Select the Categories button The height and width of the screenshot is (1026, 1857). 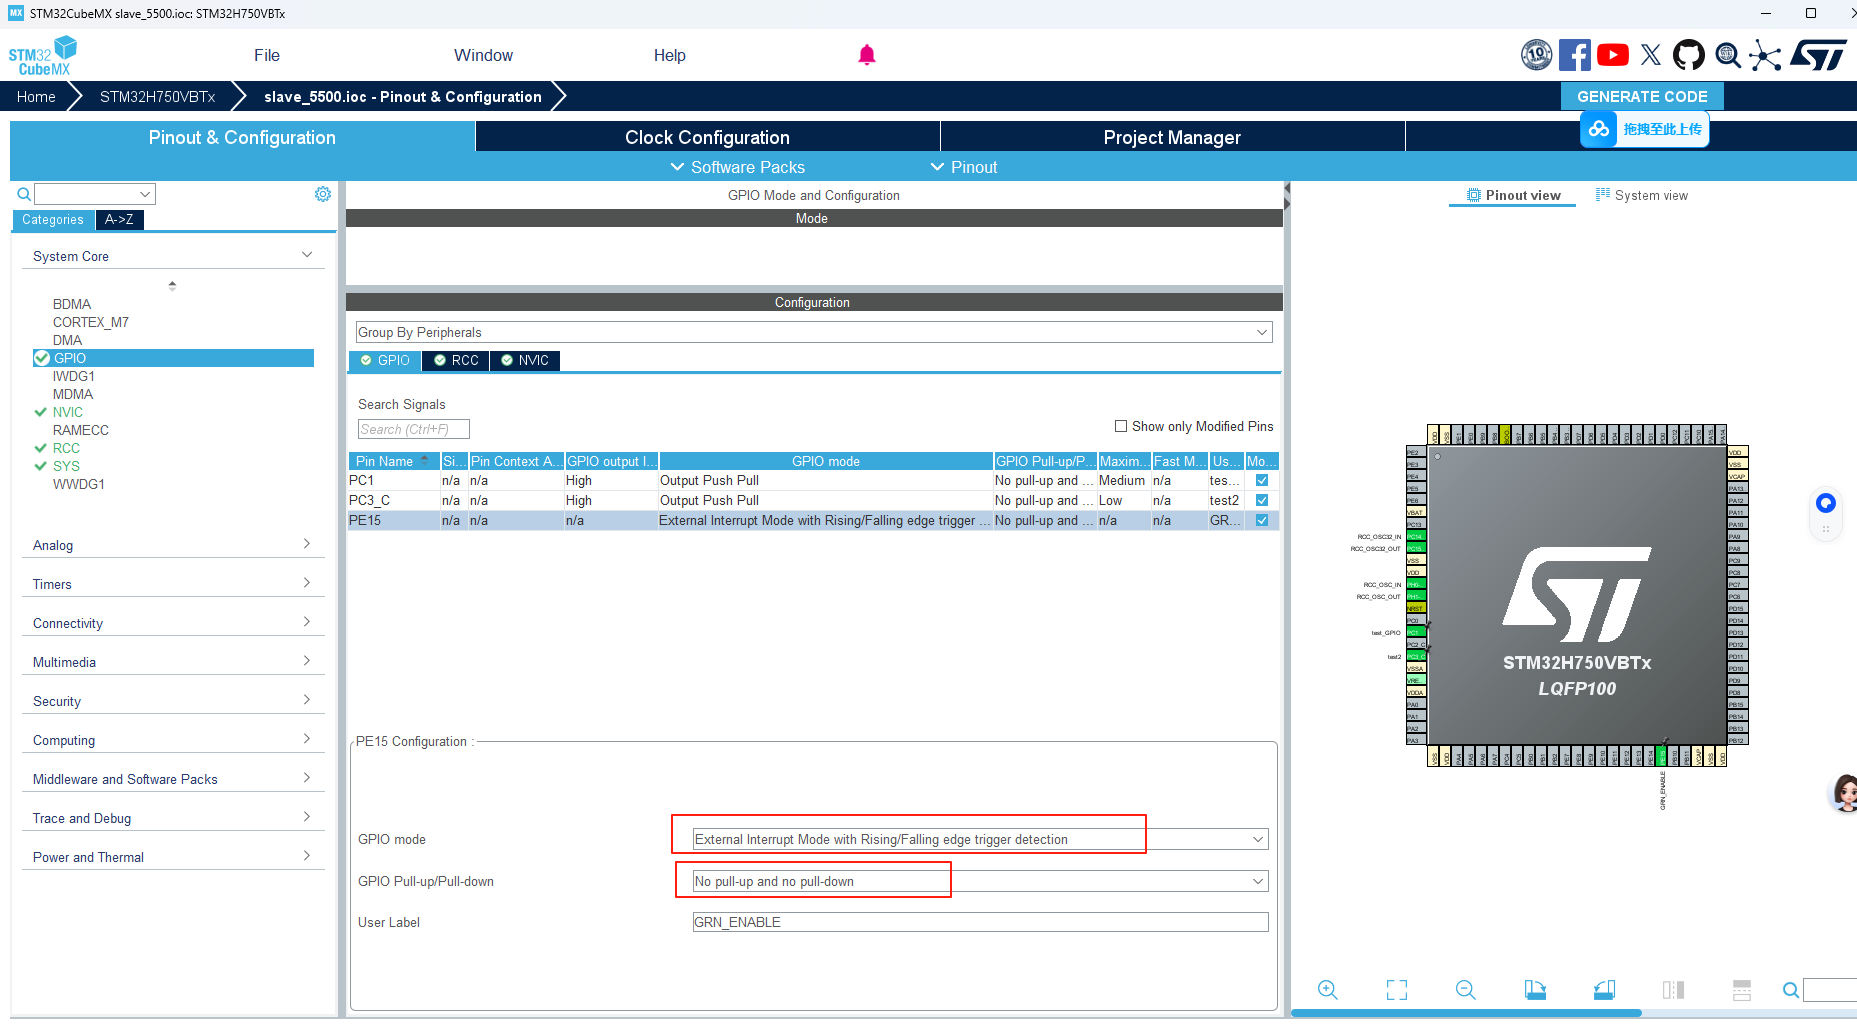(53, 219)
